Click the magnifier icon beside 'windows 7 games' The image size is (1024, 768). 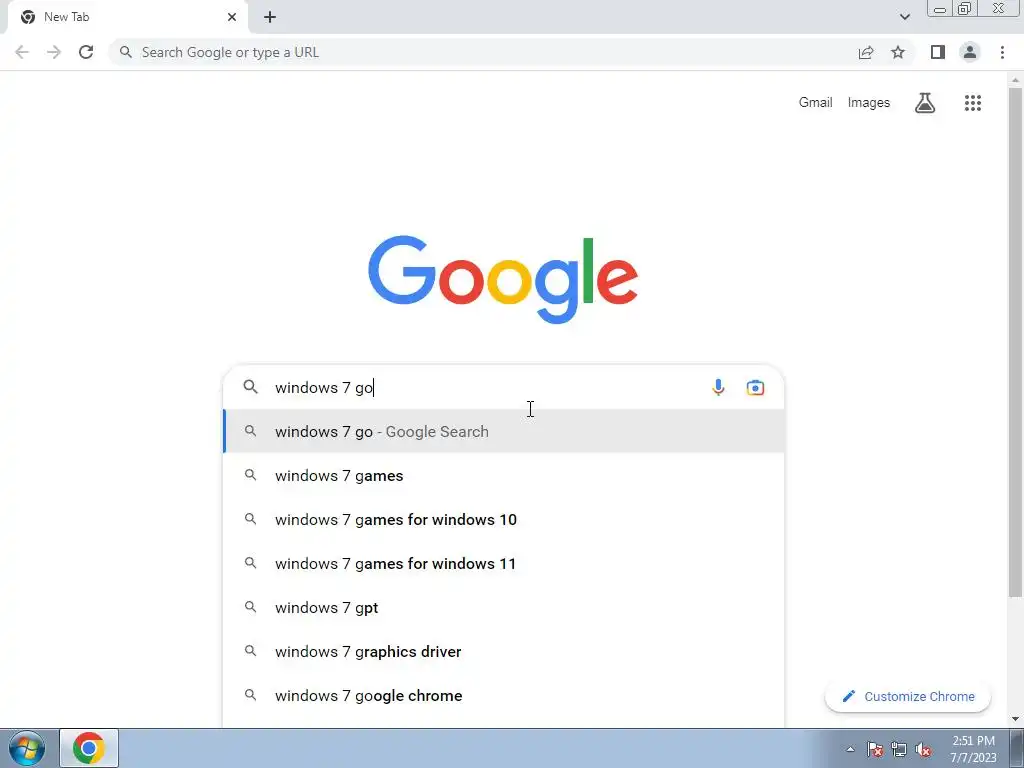pos(250,475)
